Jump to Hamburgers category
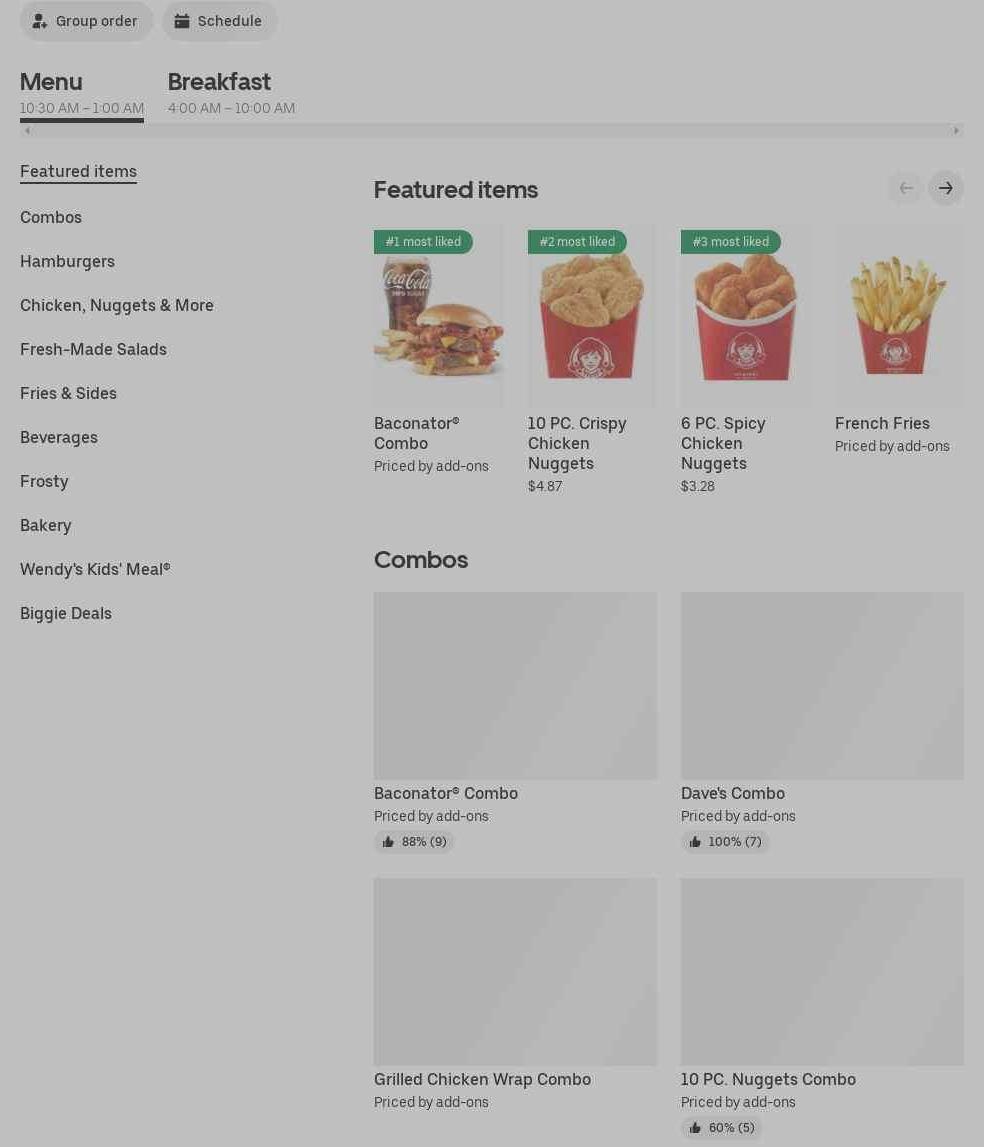Screen dimensions: 984x1147 67,261
